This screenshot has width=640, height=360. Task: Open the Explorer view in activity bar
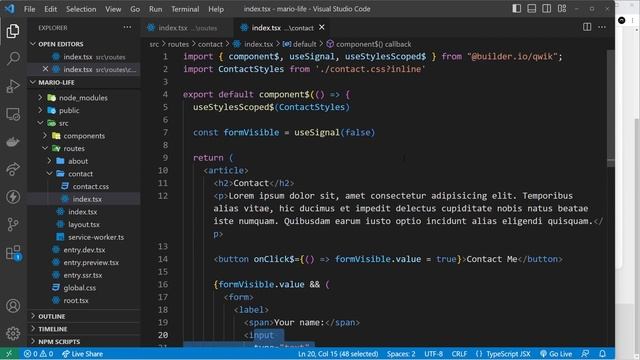point(13,31)
